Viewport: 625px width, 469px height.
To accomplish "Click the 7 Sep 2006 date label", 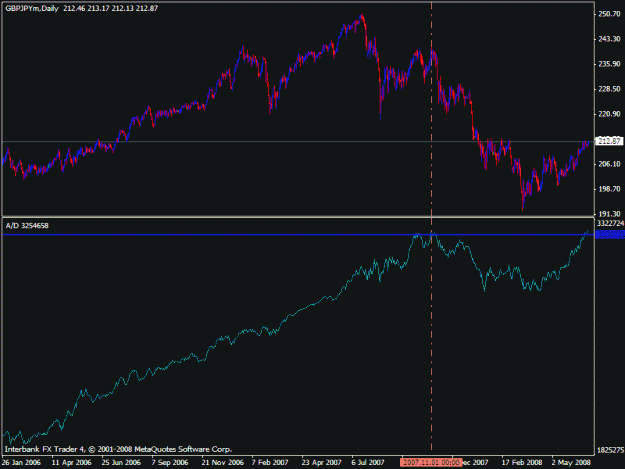I will [170, 462].
